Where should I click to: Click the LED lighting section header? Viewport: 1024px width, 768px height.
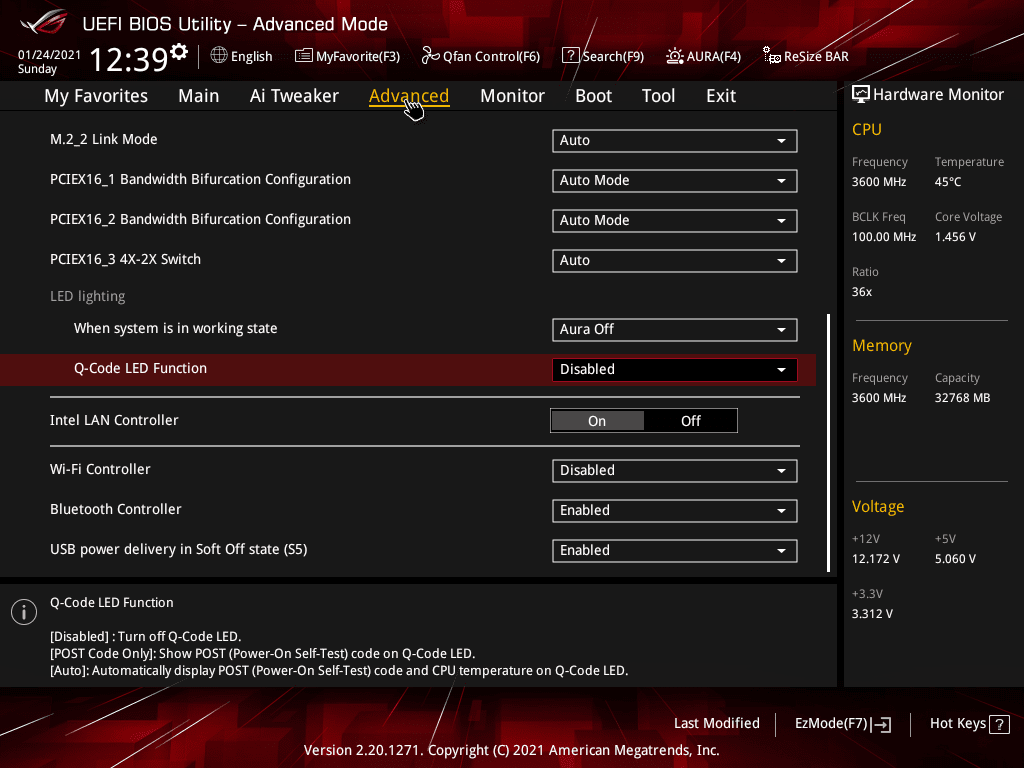[x=88, y=296]
